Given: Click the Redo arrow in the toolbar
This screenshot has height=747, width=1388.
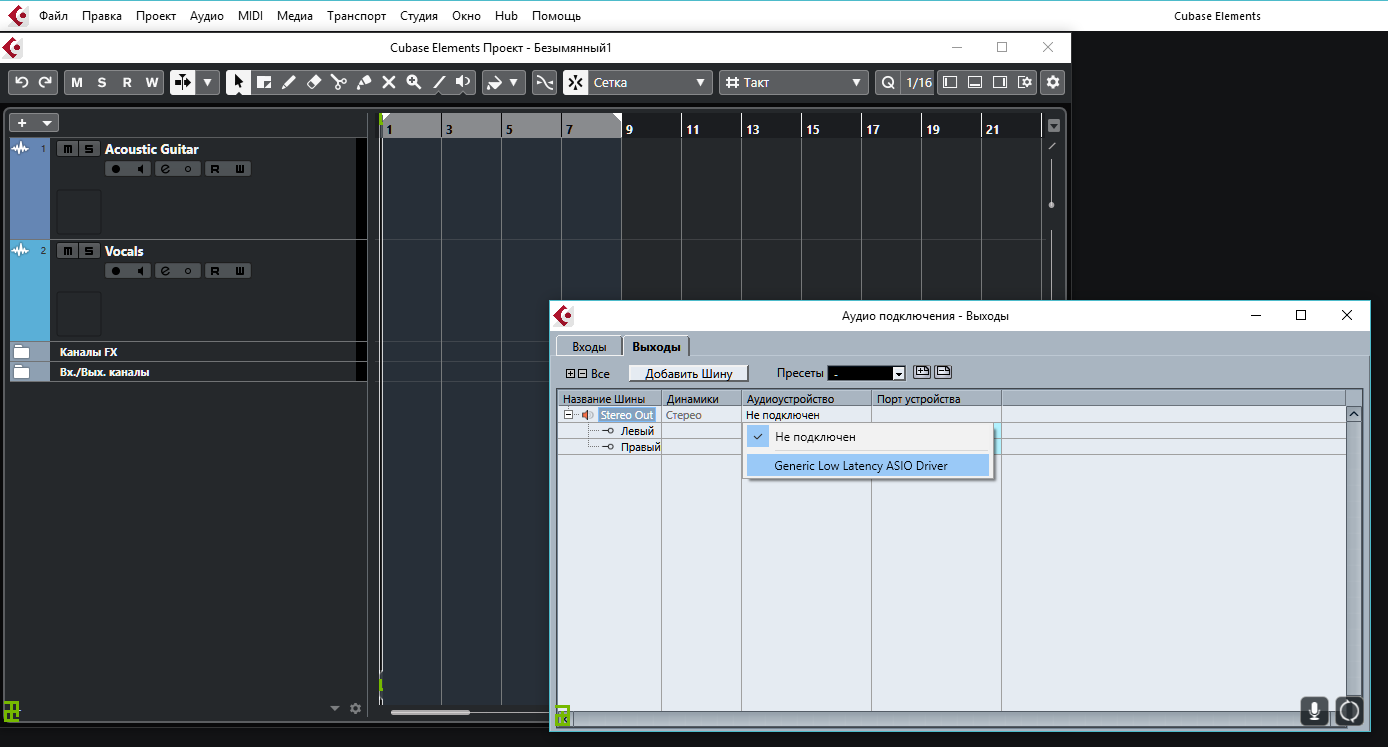Looking at the screenshot, I should point(44,82).
